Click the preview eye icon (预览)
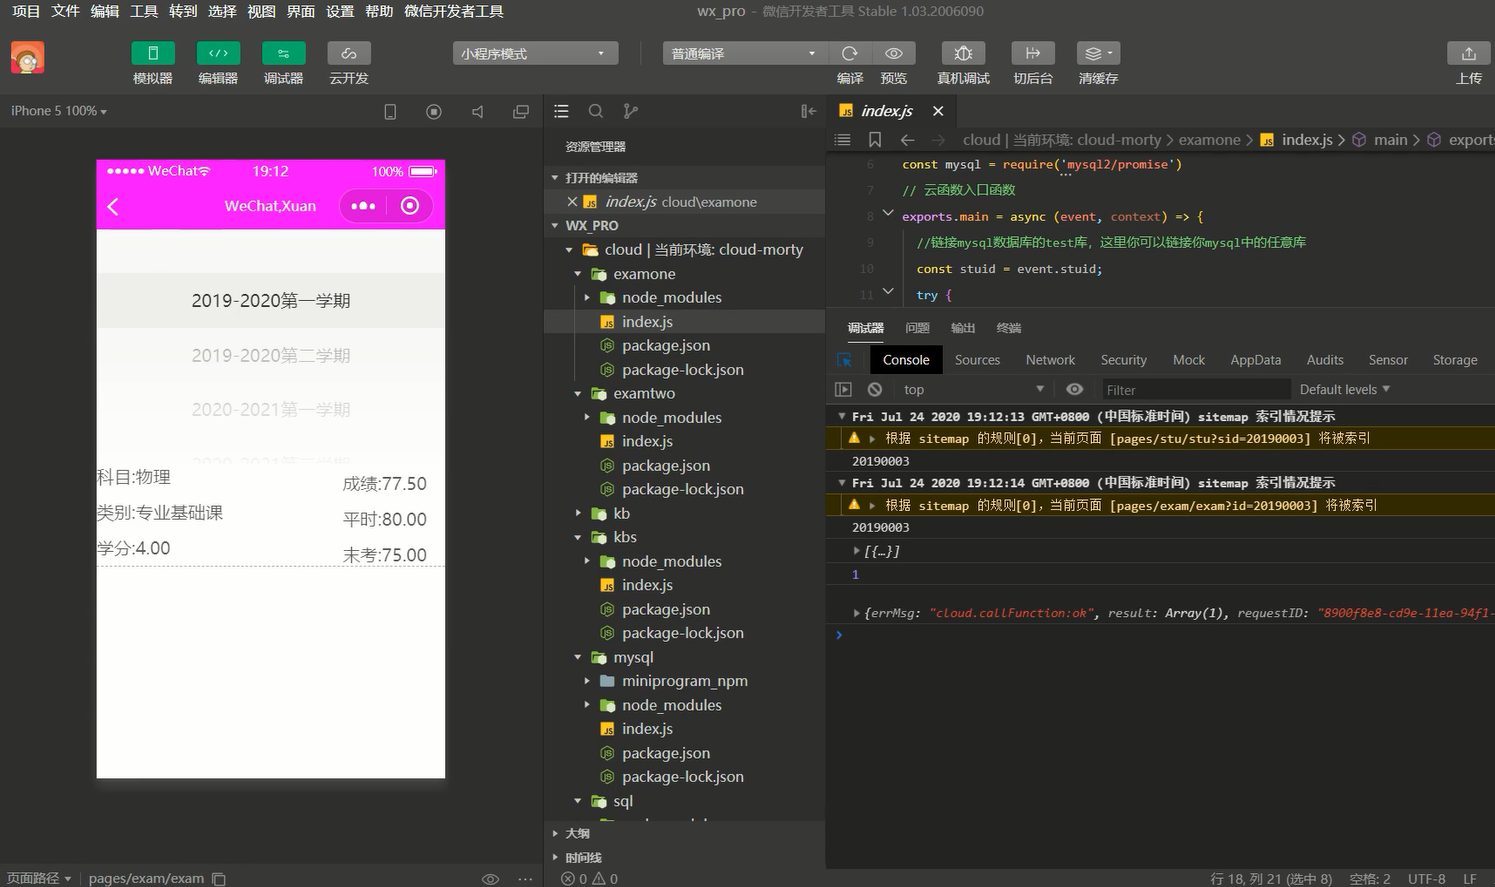 tap(894, 53)
